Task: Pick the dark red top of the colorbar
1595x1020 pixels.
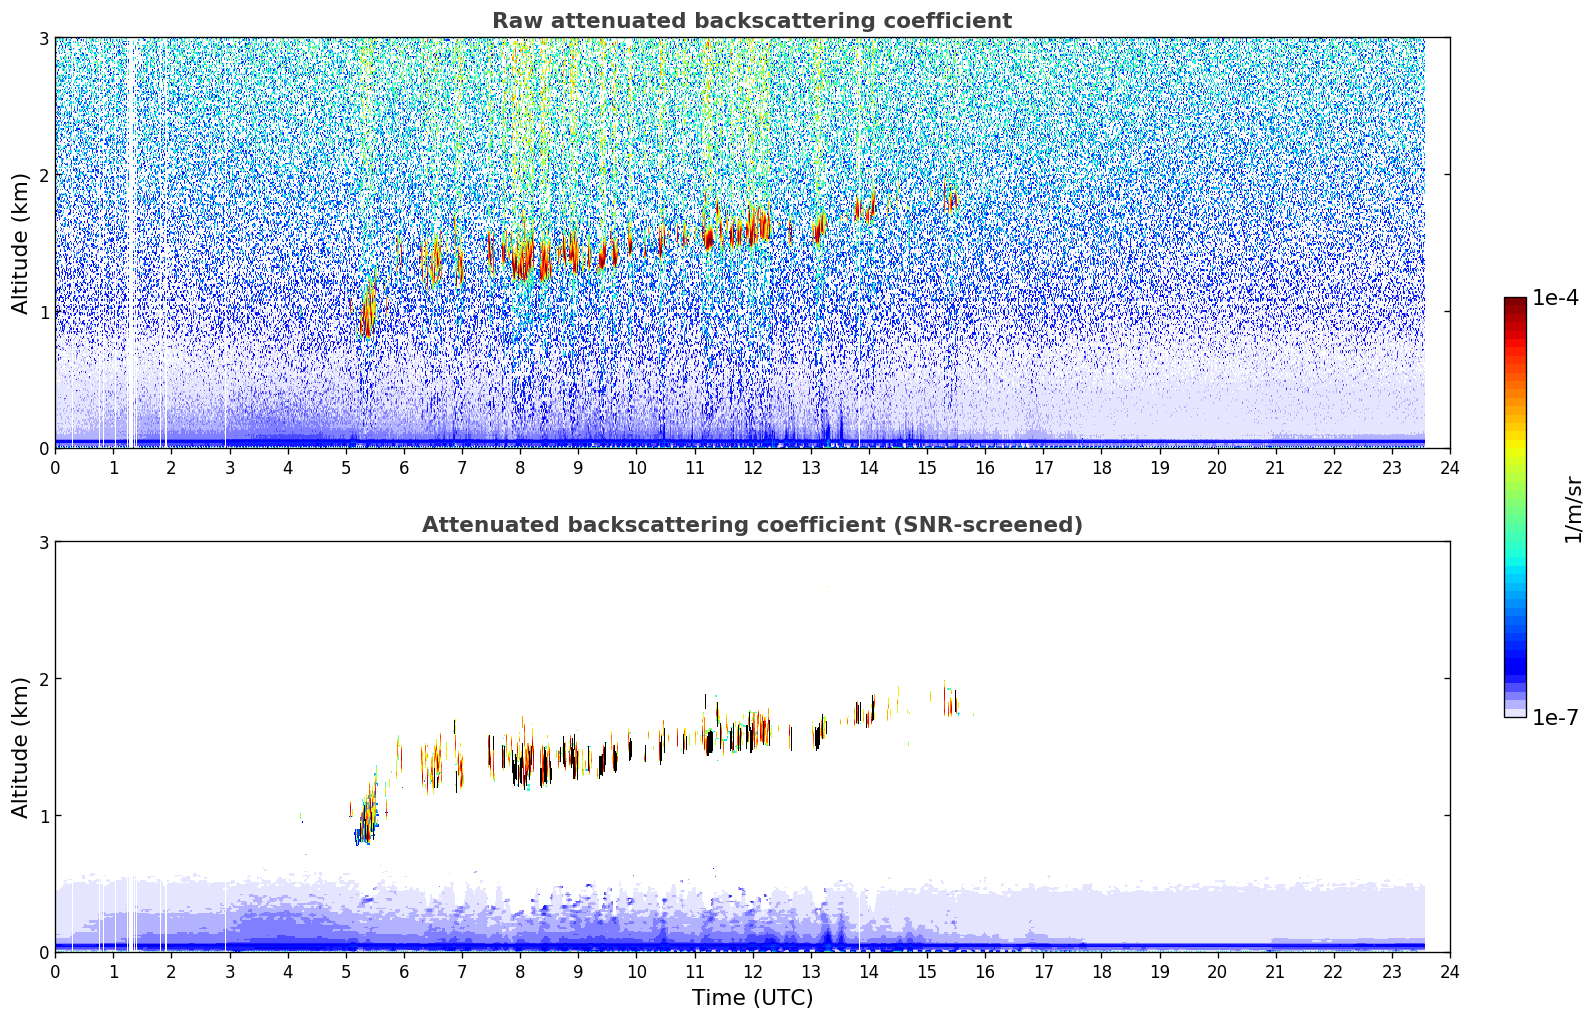Action: 1514,304
